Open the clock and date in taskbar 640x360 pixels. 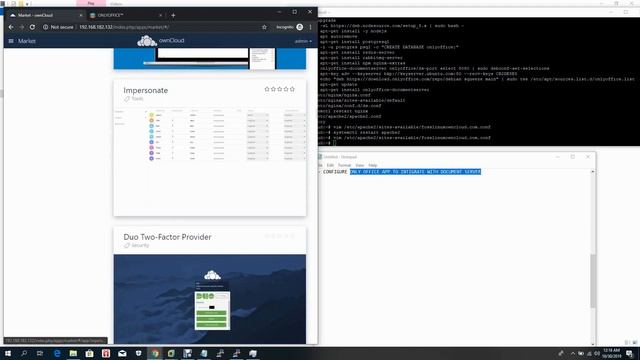tap(611, 353)
